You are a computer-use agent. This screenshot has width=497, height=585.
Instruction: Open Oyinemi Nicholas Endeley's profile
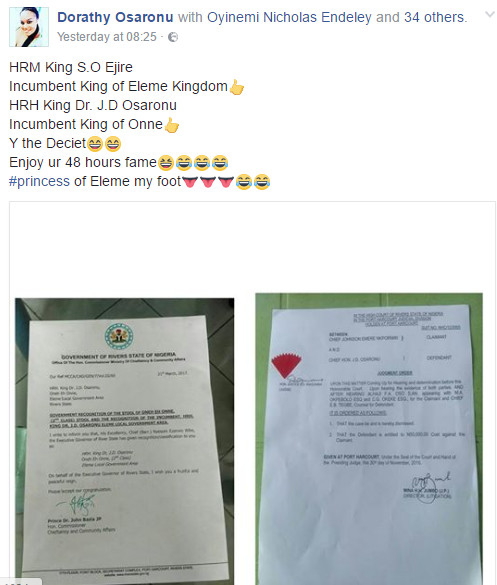289,17
